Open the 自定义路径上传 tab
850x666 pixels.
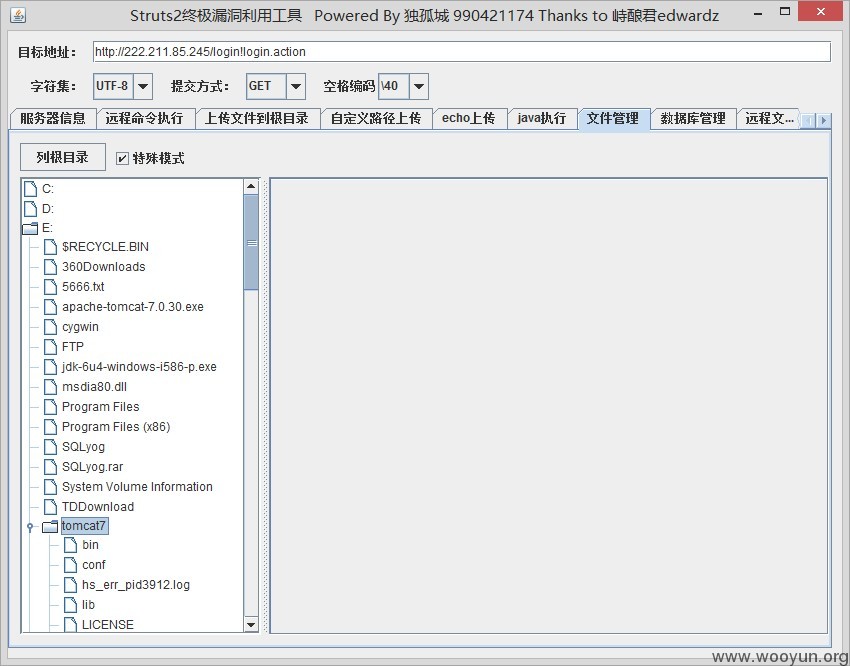376,118
